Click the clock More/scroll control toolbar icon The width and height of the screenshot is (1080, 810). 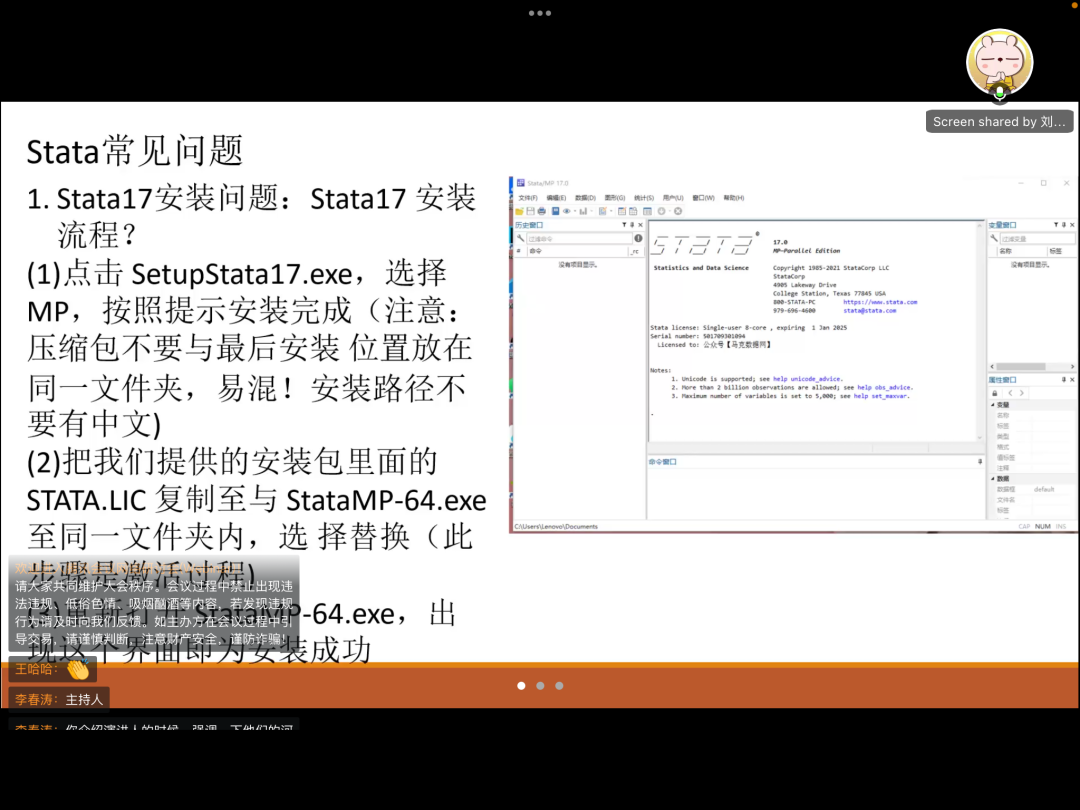pyautogui.click(x=661, y=211)
